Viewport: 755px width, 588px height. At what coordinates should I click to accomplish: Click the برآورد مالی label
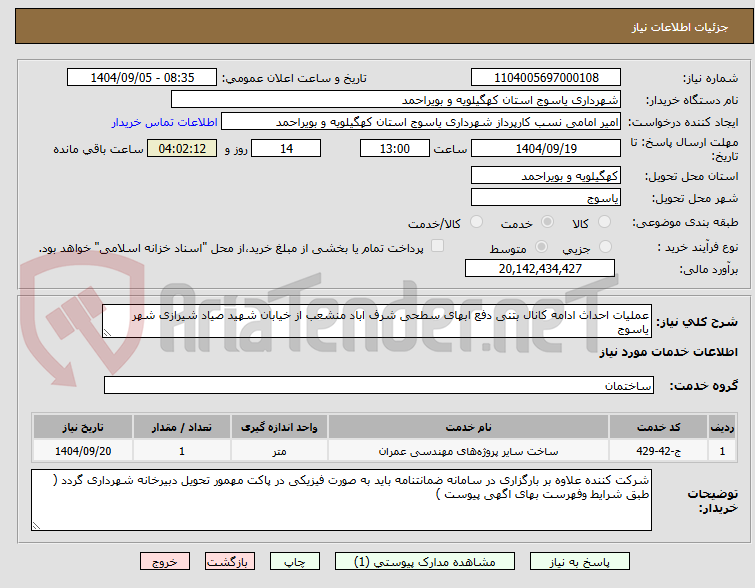tap(708, 269)
